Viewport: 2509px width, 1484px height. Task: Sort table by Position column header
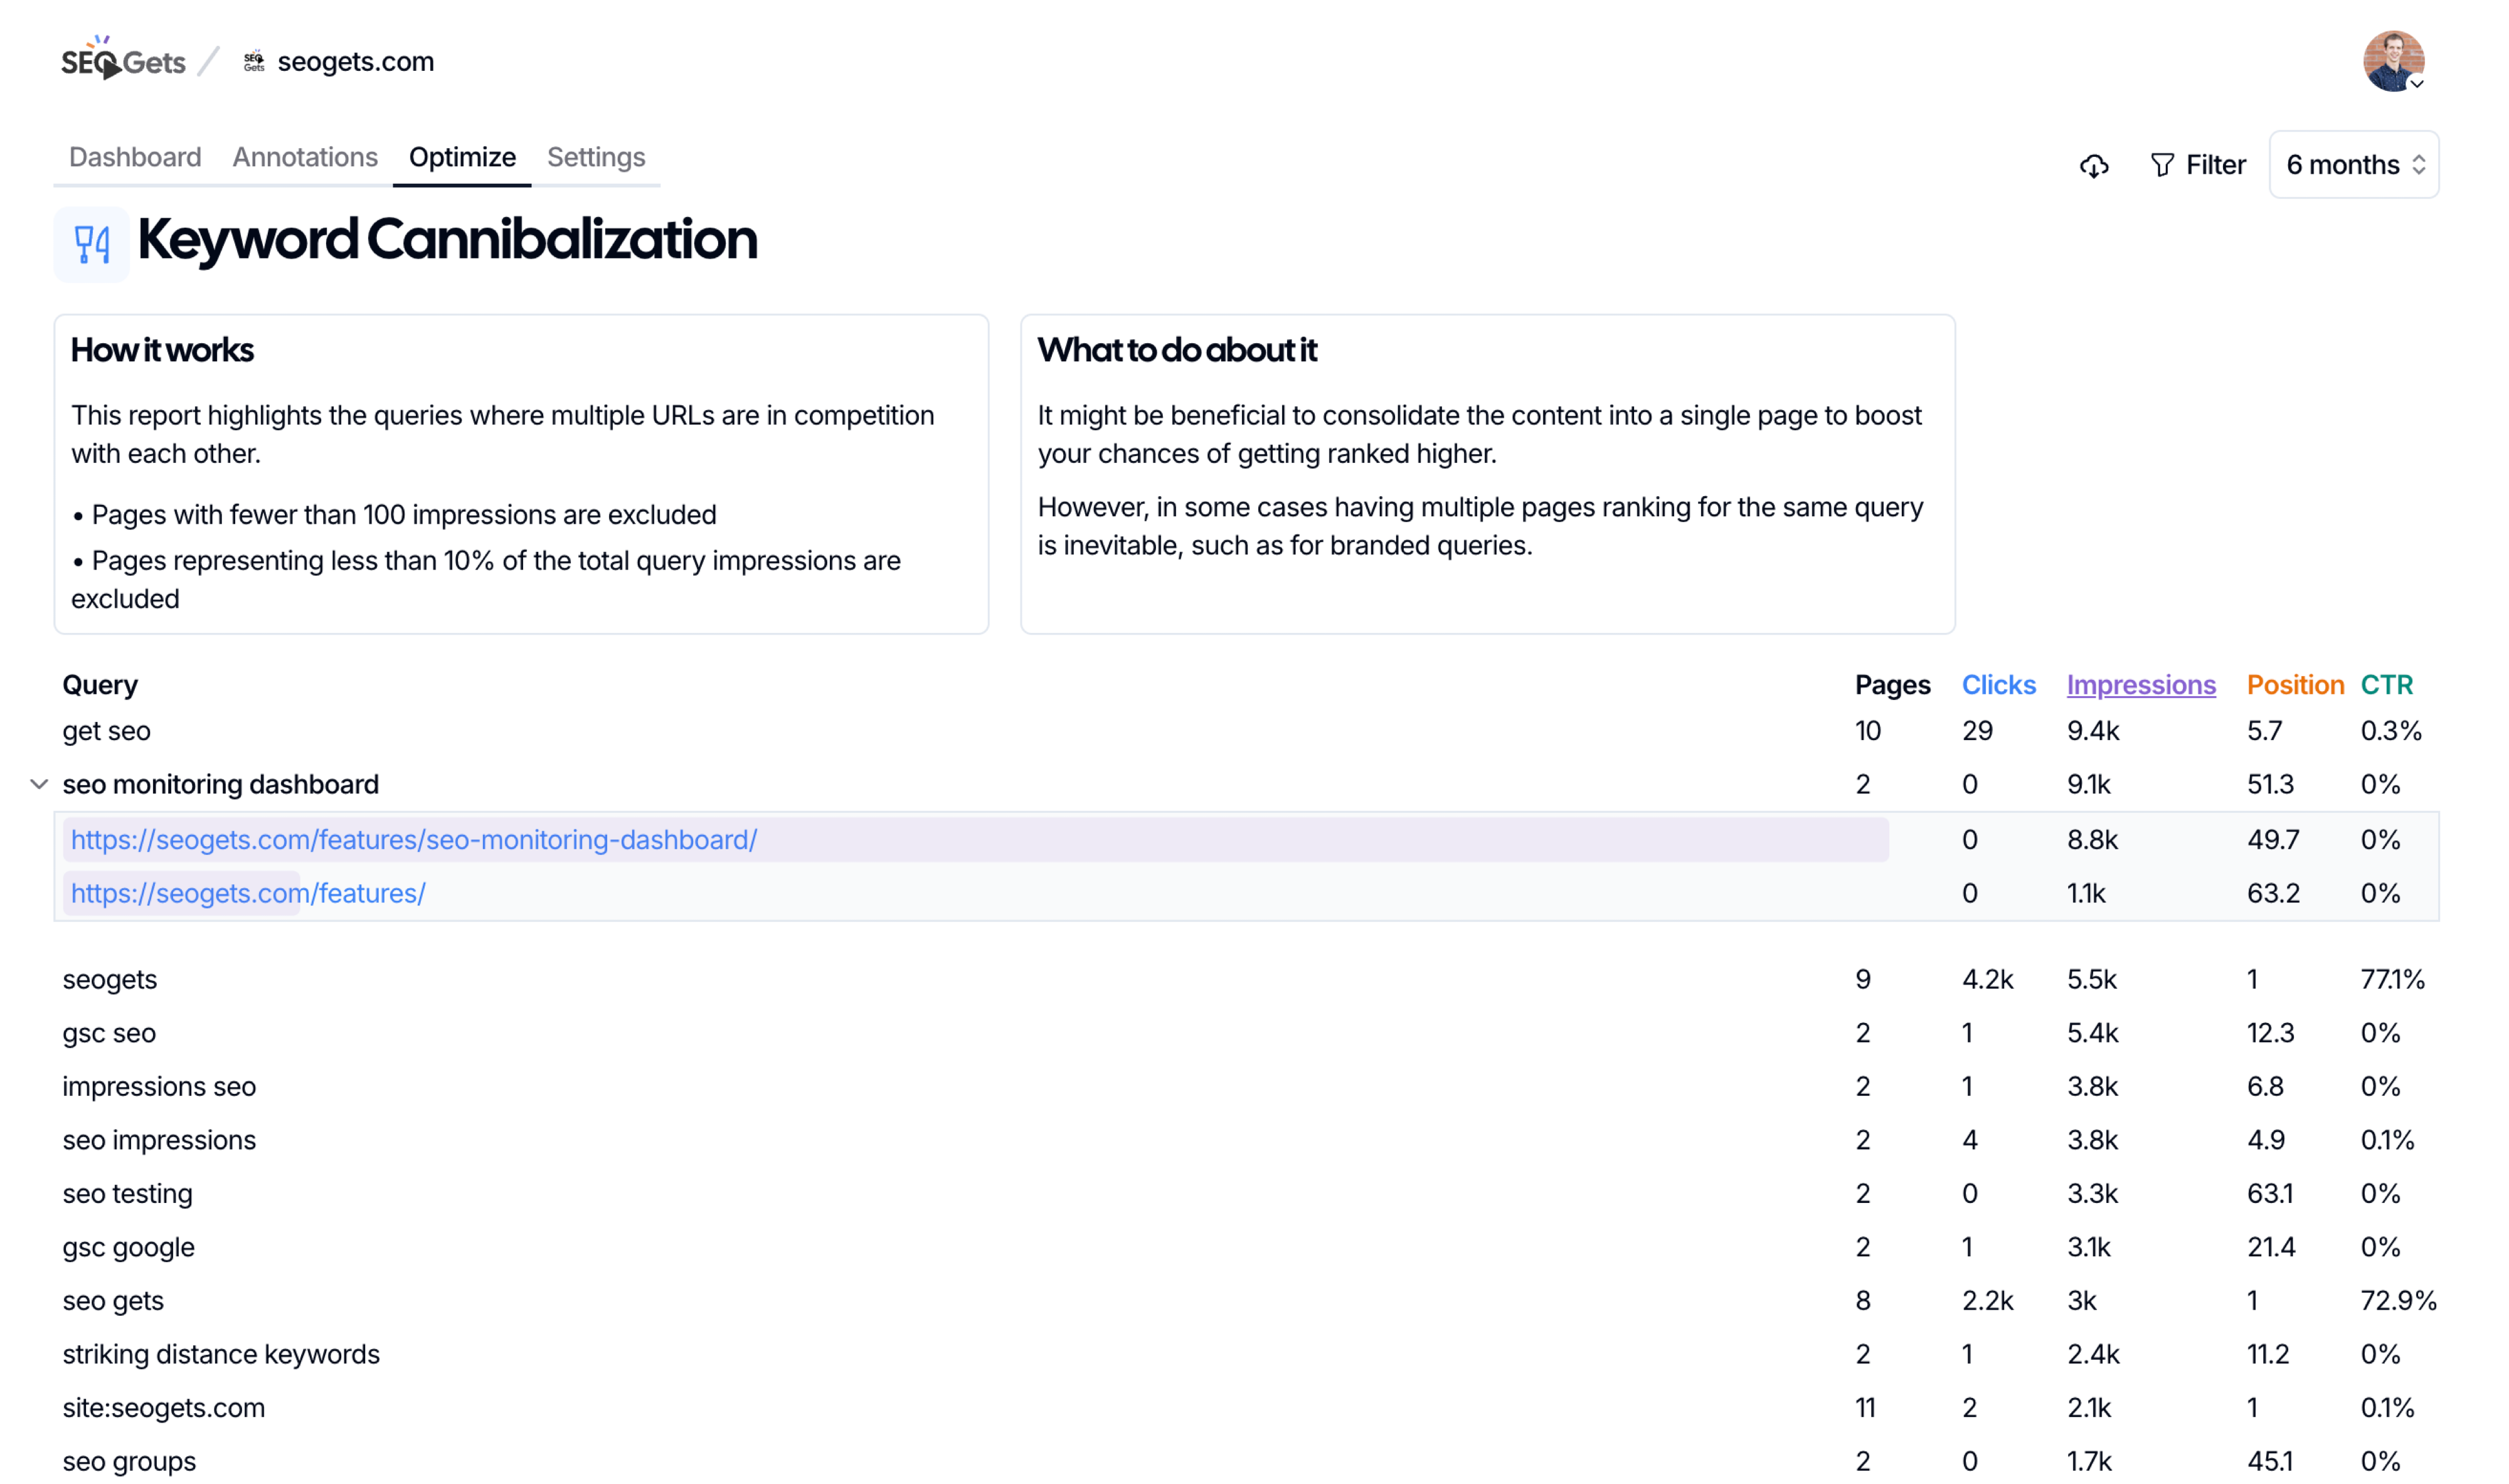(2294, 685)
